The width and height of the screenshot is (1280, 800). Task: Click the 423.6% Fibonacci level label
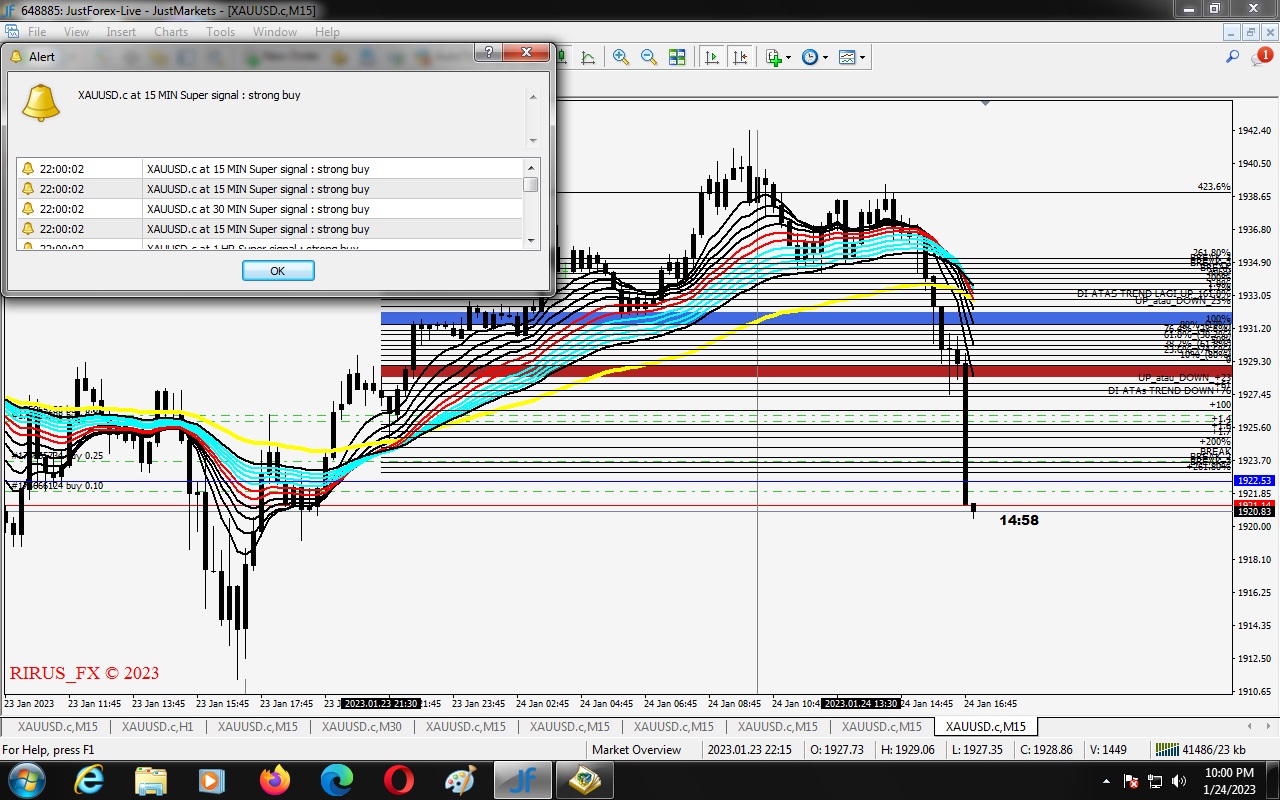[x=1214, y=187]
